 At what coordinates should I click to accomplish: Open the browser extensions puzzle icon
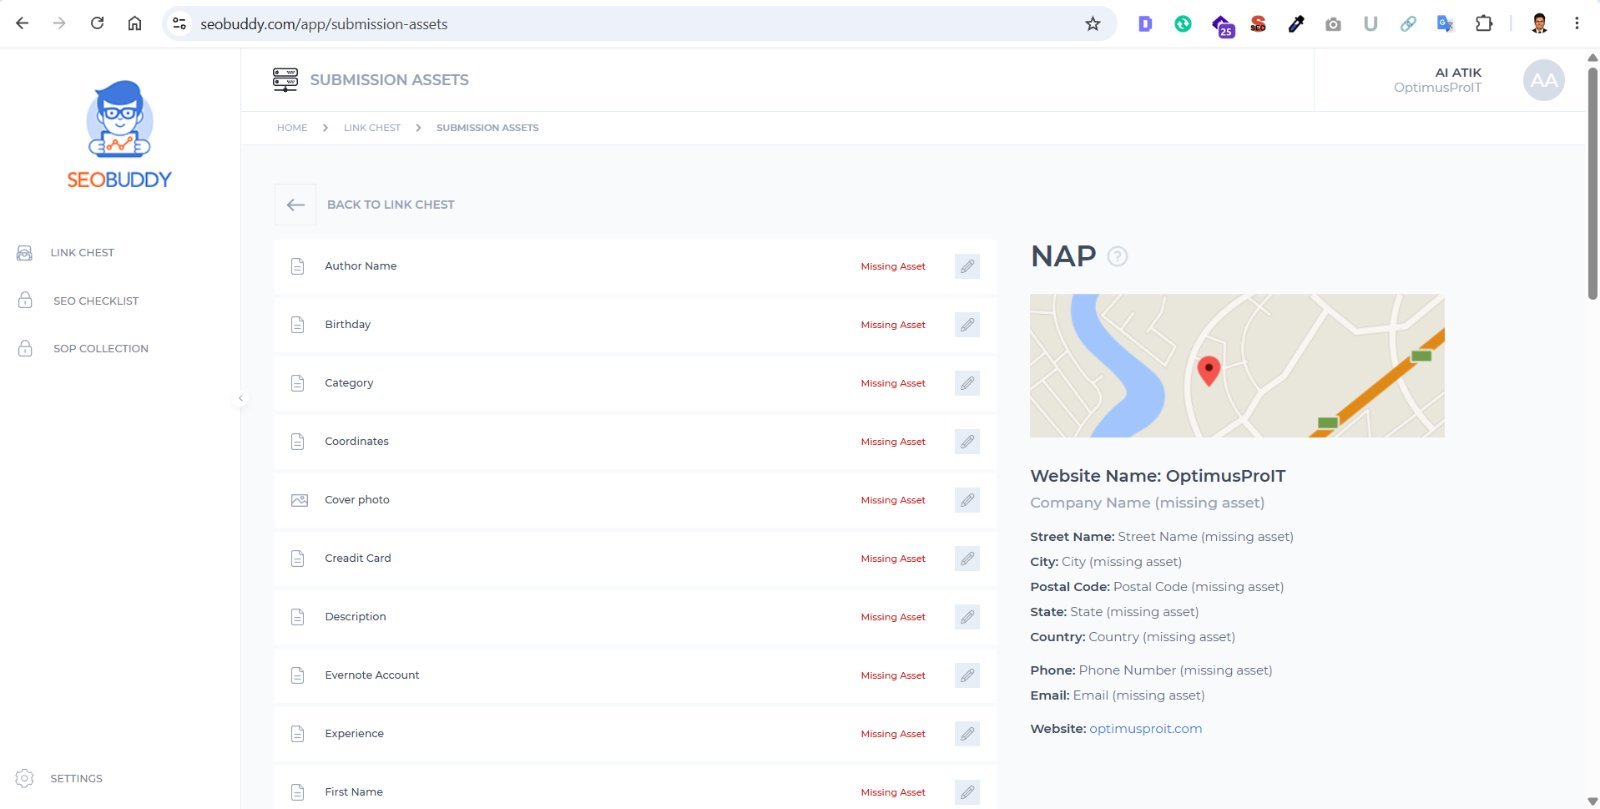pos(1484,23)
